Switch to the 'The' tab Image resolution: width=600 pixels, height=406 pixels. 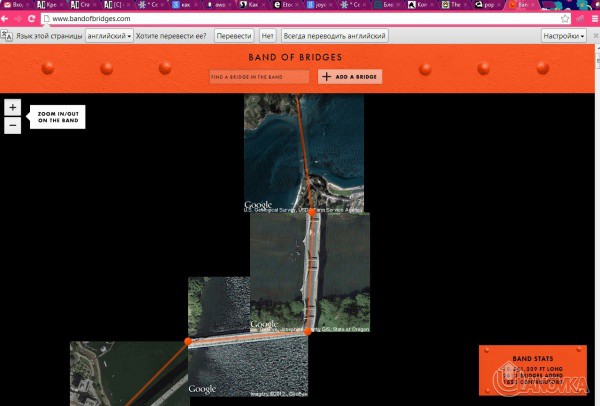(x=453, y=5)
